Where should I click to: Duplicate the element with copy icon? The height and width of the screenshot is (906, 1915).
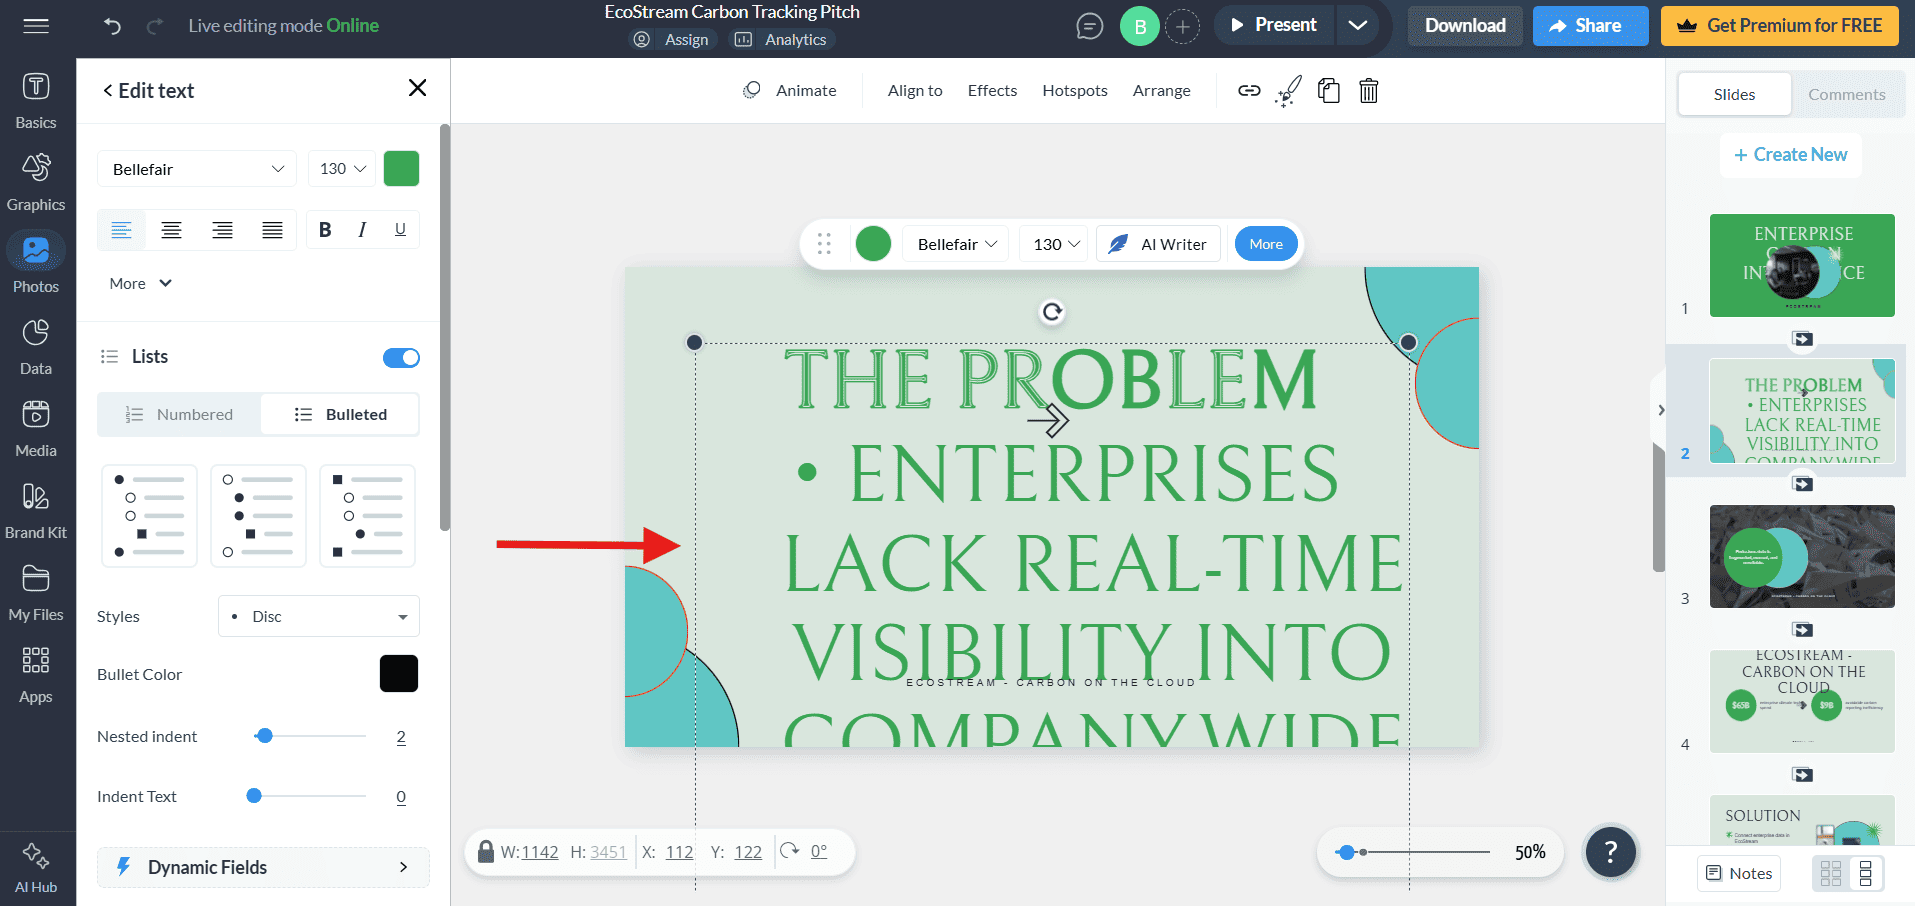click(1329, 91)
